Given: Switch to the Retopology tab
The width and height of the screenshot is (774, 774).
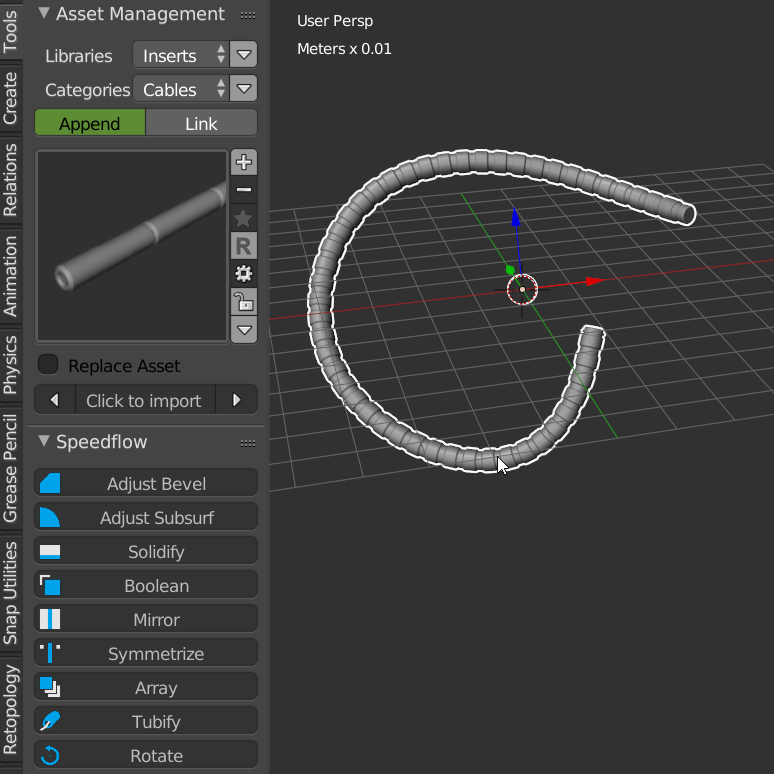Looking at the screenshot, I should pos(10,710).
